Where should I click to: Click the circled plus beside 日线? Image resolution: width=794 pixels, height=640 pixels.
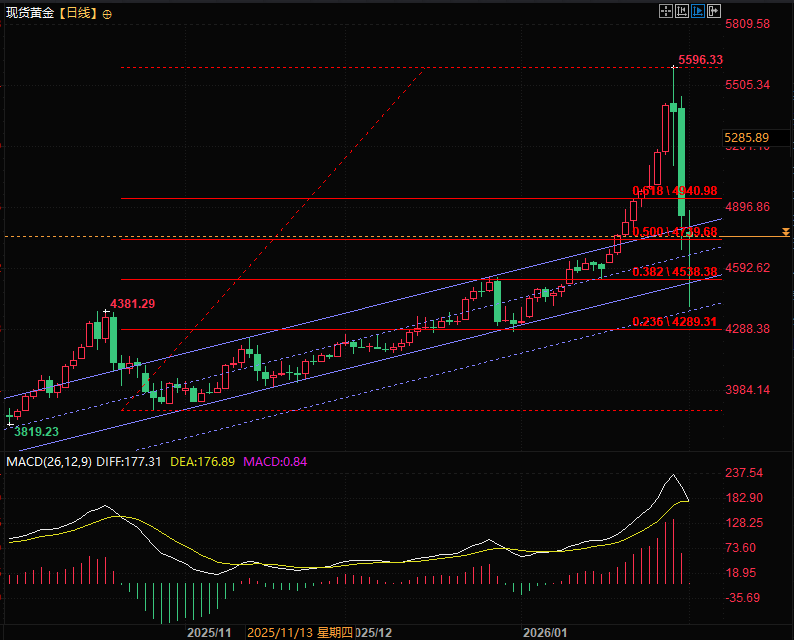107,15
